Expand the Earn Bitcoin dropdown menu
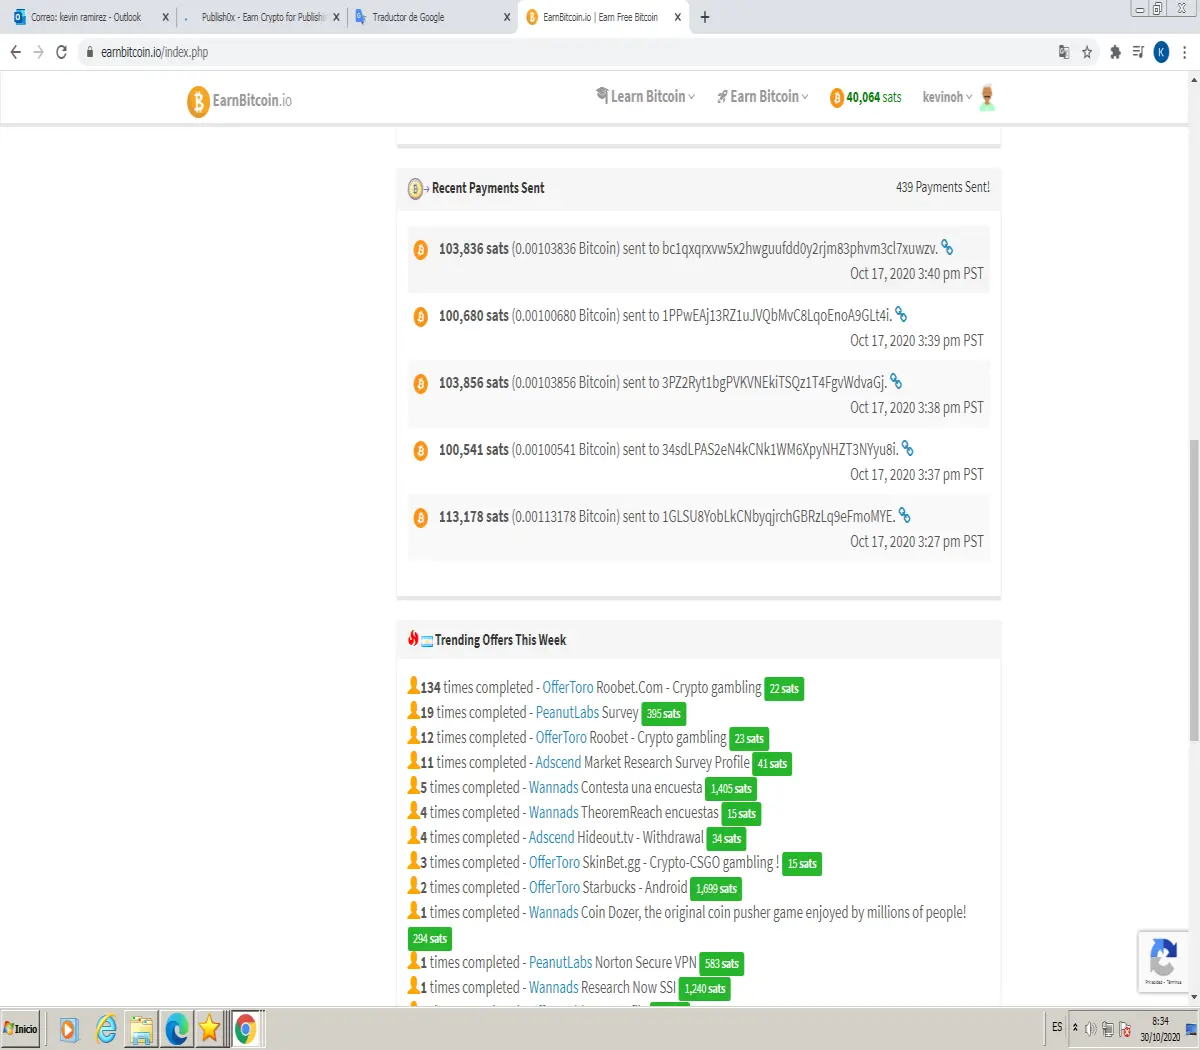Screen dimensions: 1200x1050 (762, 96)
